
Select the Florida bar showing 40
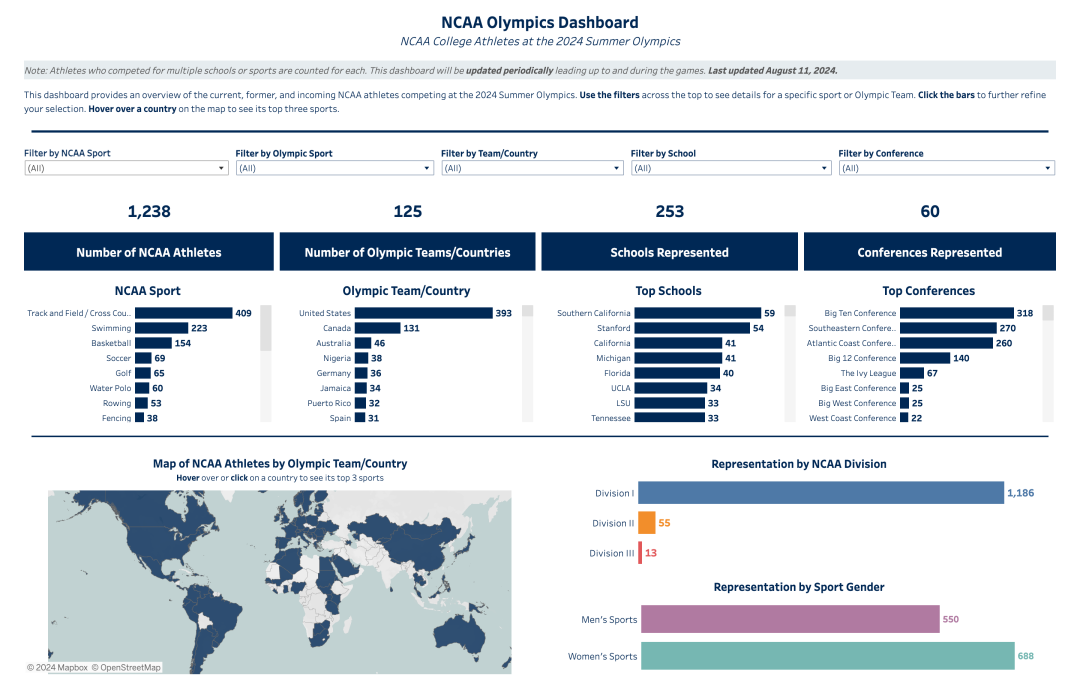(x=677, y=373)
